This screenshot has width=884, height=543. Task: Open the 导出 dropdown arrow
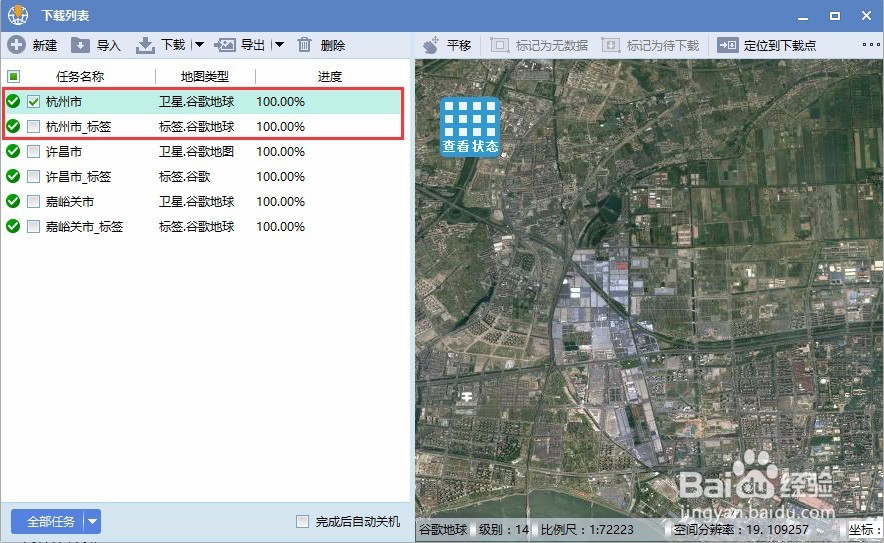279,45
